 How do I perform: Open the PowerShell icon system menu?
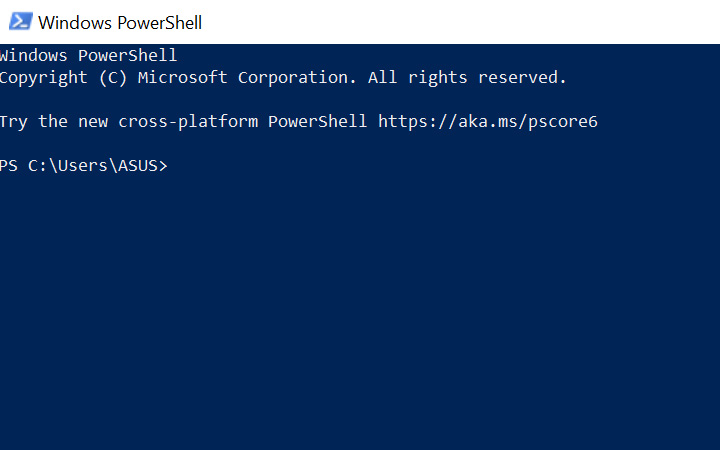click(21, 22)
